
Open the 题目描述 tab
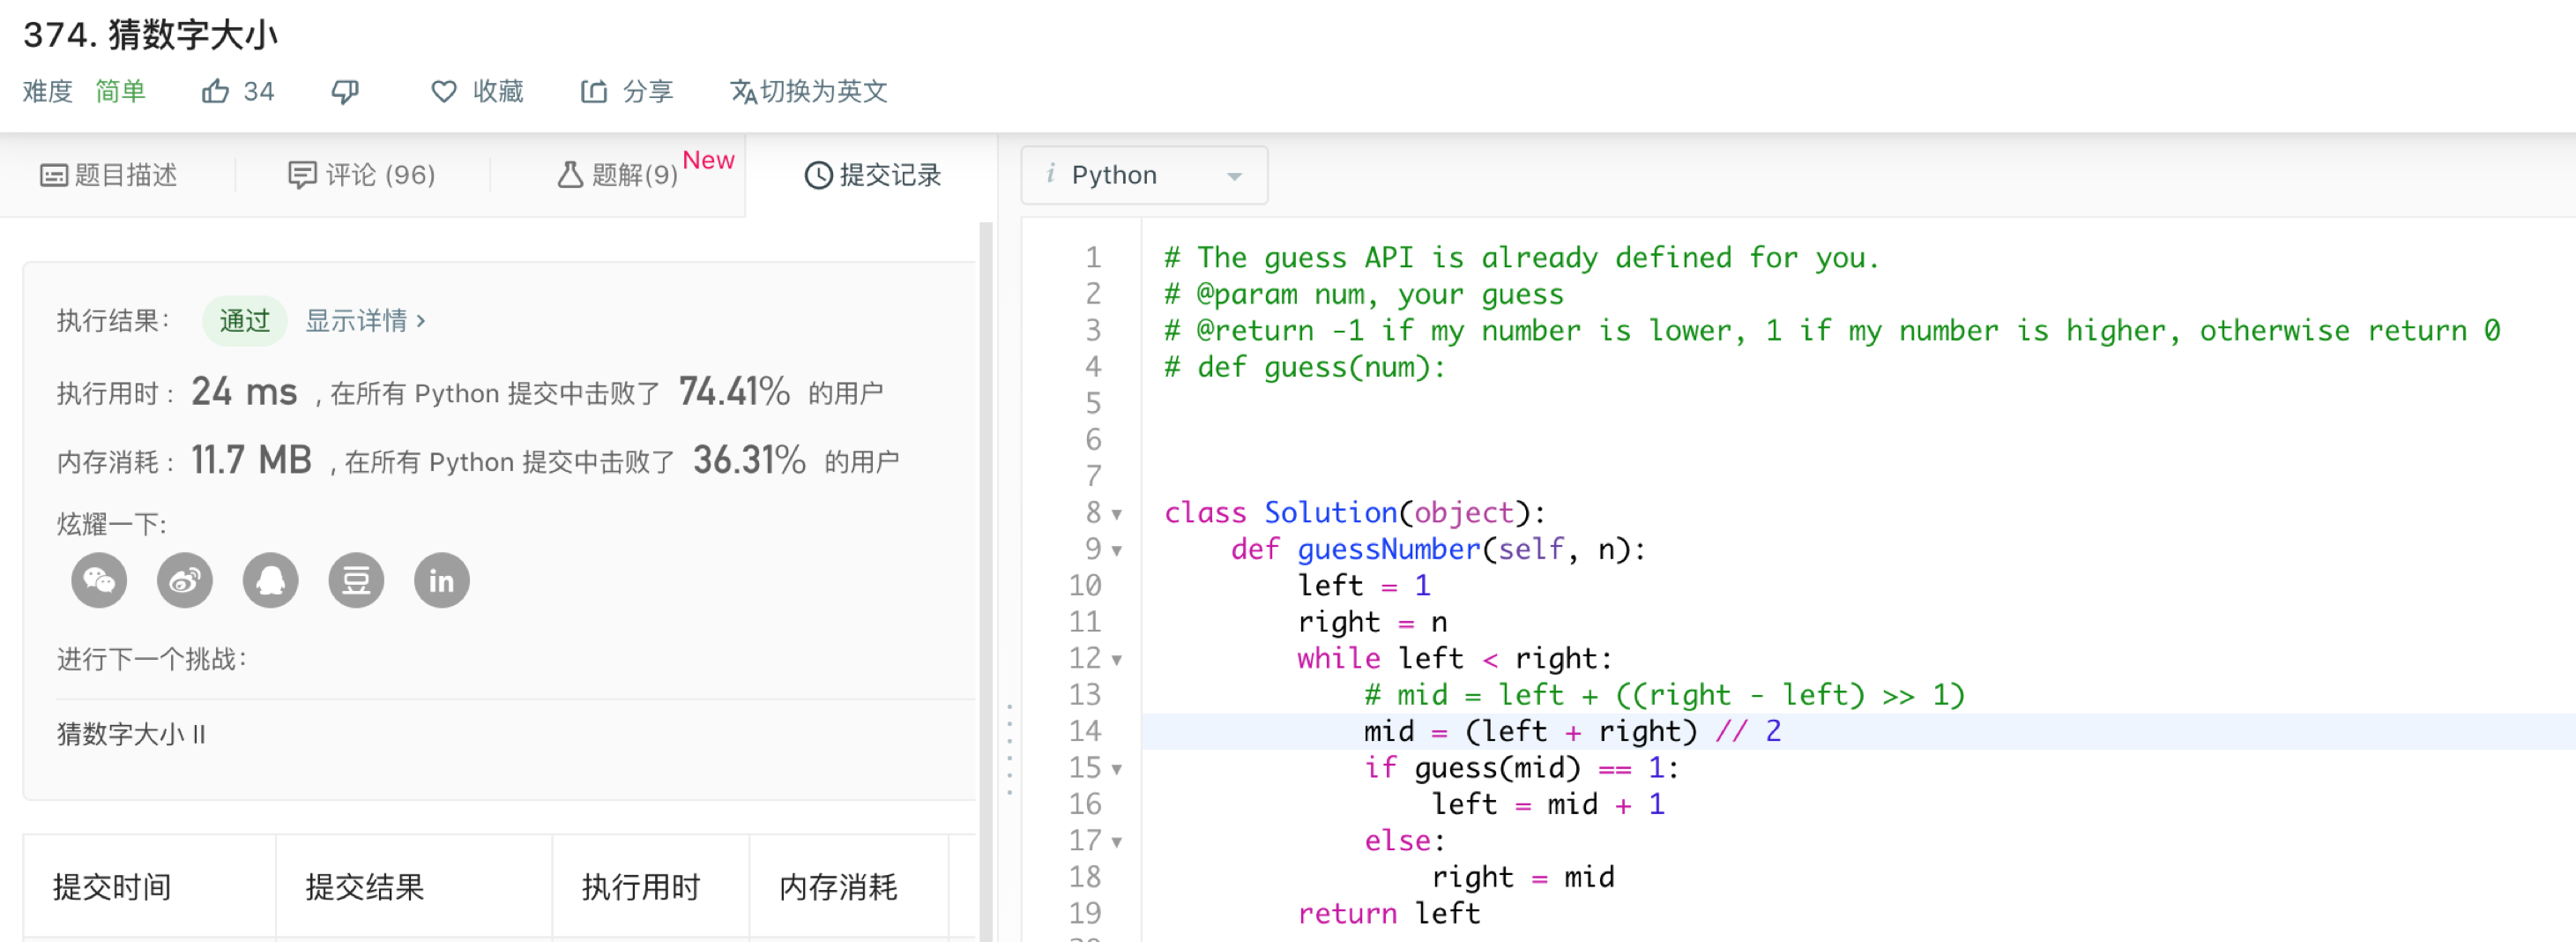109,175
